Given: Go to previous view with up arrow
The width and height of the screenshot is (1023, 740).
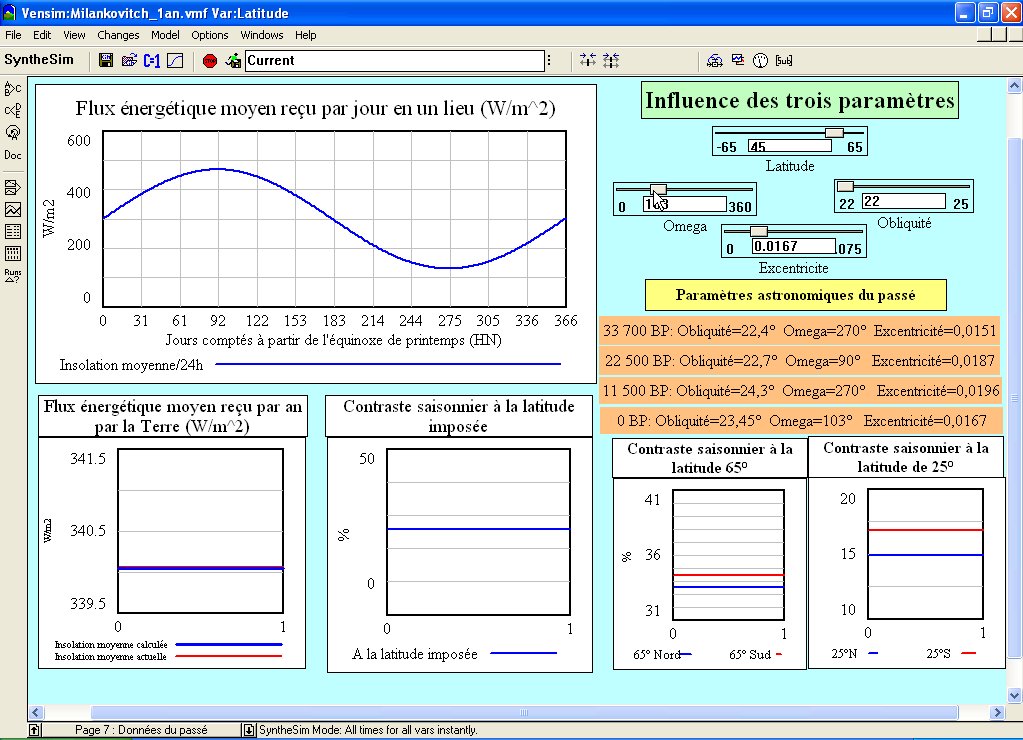Looking at the screenshot, I should click(x=35, y=731).
